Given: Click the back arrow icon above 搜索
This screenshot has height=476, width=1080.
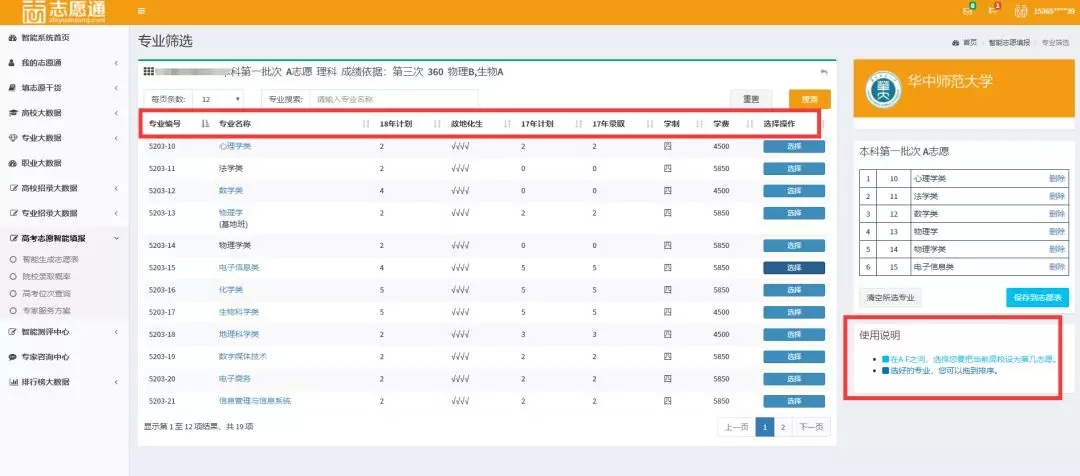Looking at the screenshot, I should click(823, 72).
